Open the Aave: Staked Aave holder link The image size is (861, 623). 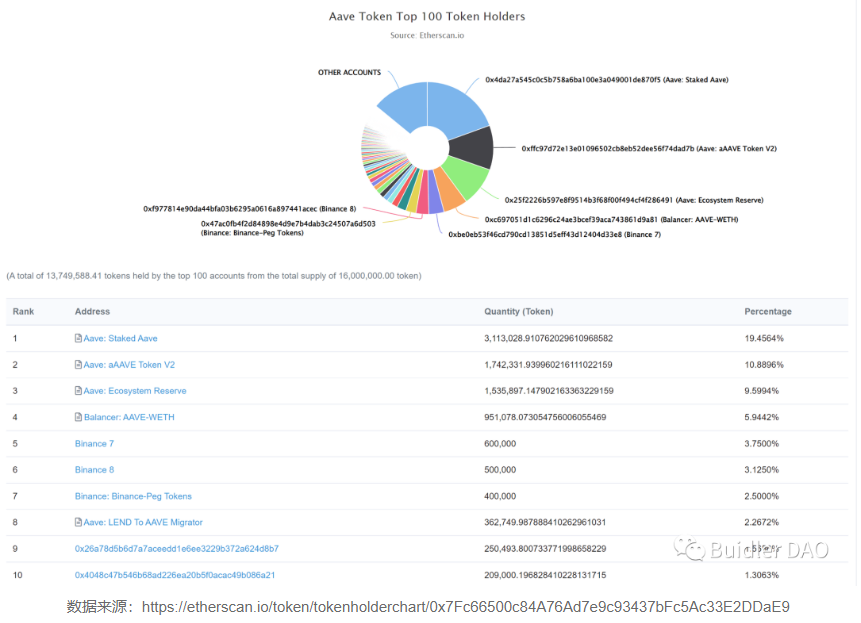click(120, 338)
